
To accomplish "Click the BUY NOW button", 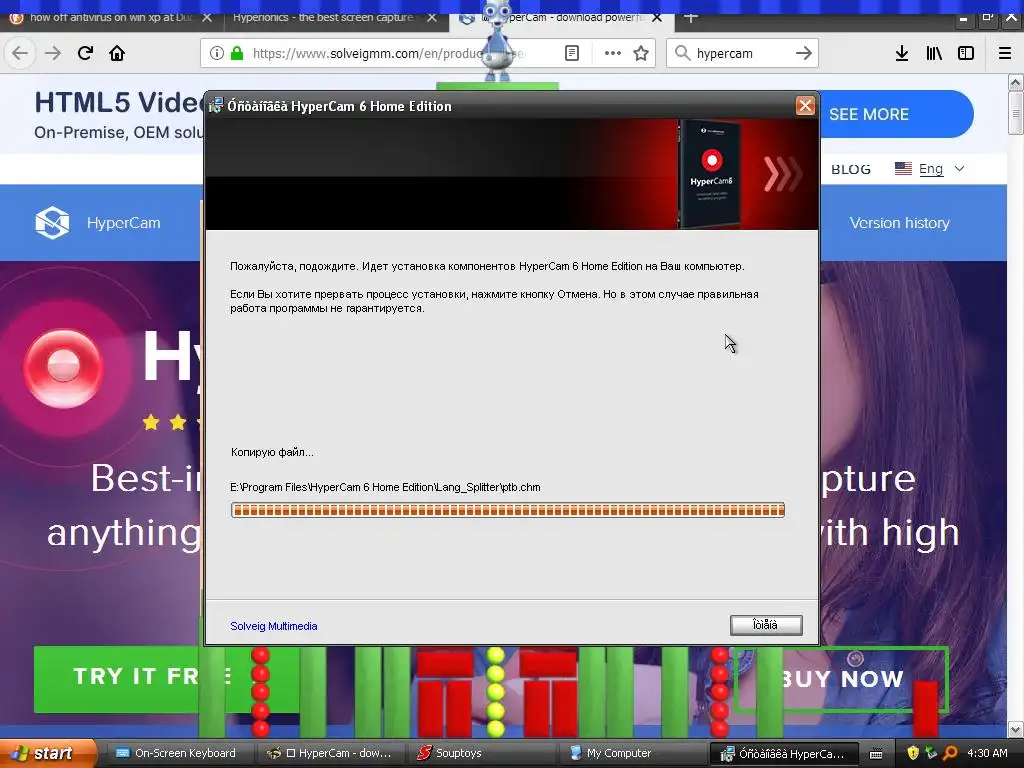I will point(841,679).
